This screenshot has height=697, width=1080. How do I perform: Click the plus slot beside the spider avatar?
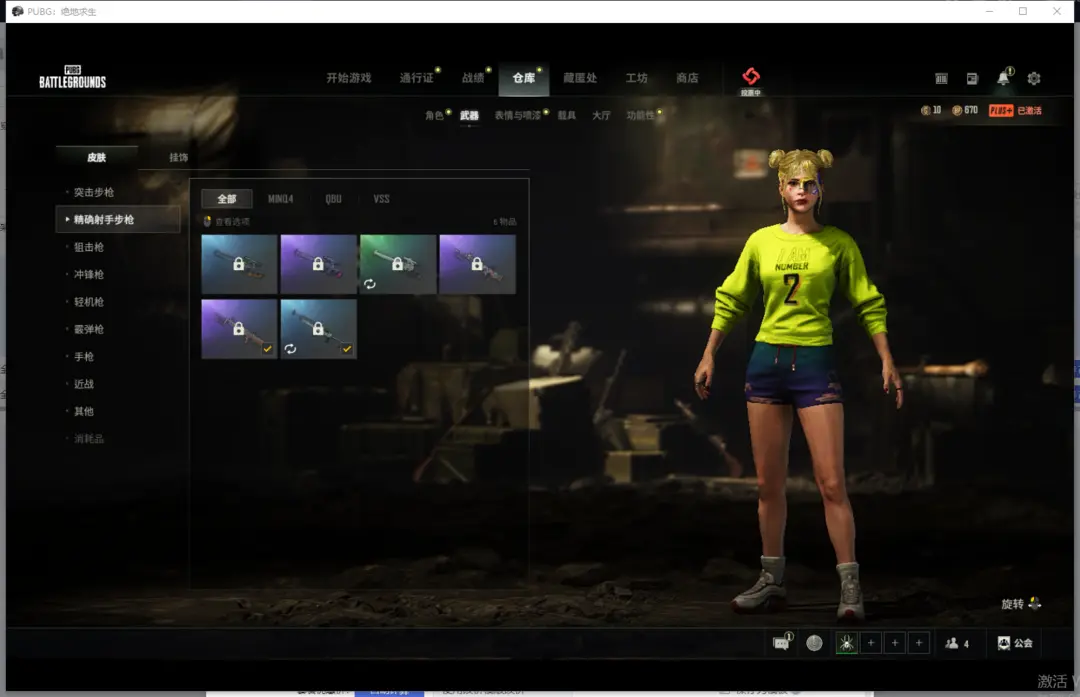(x=871, y=643)
